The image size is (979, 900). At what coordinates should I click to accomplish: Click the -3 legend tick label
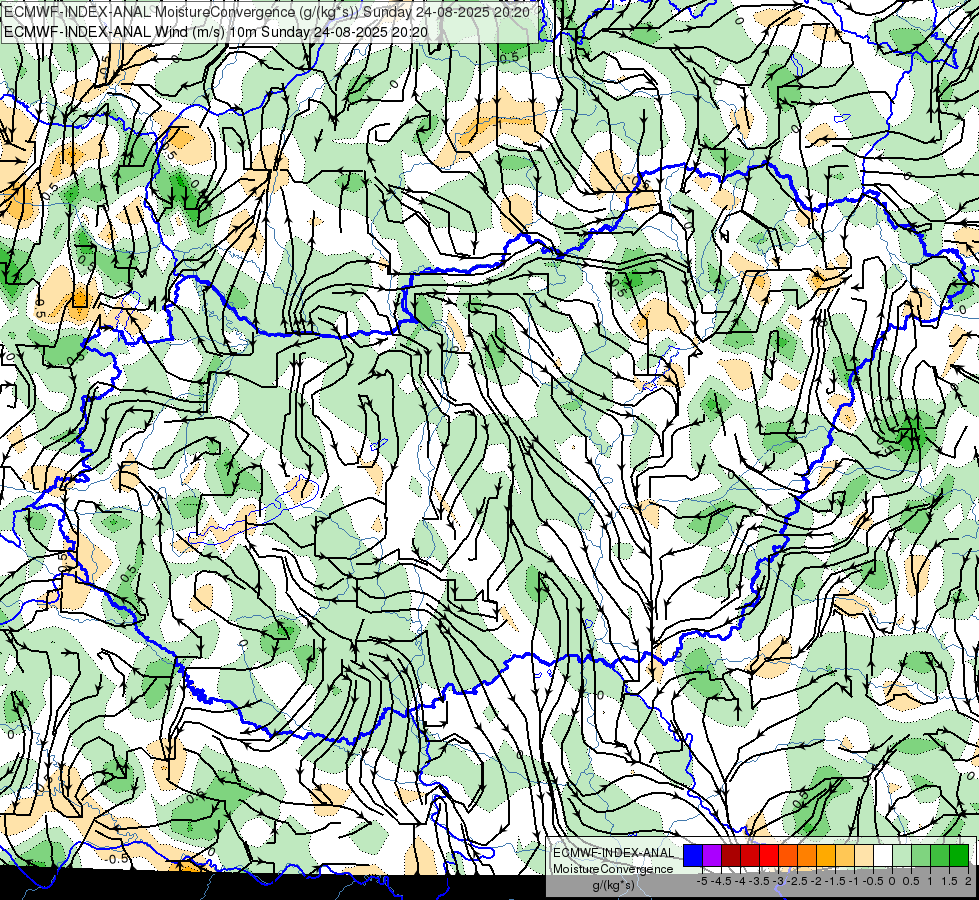point(779,881)
